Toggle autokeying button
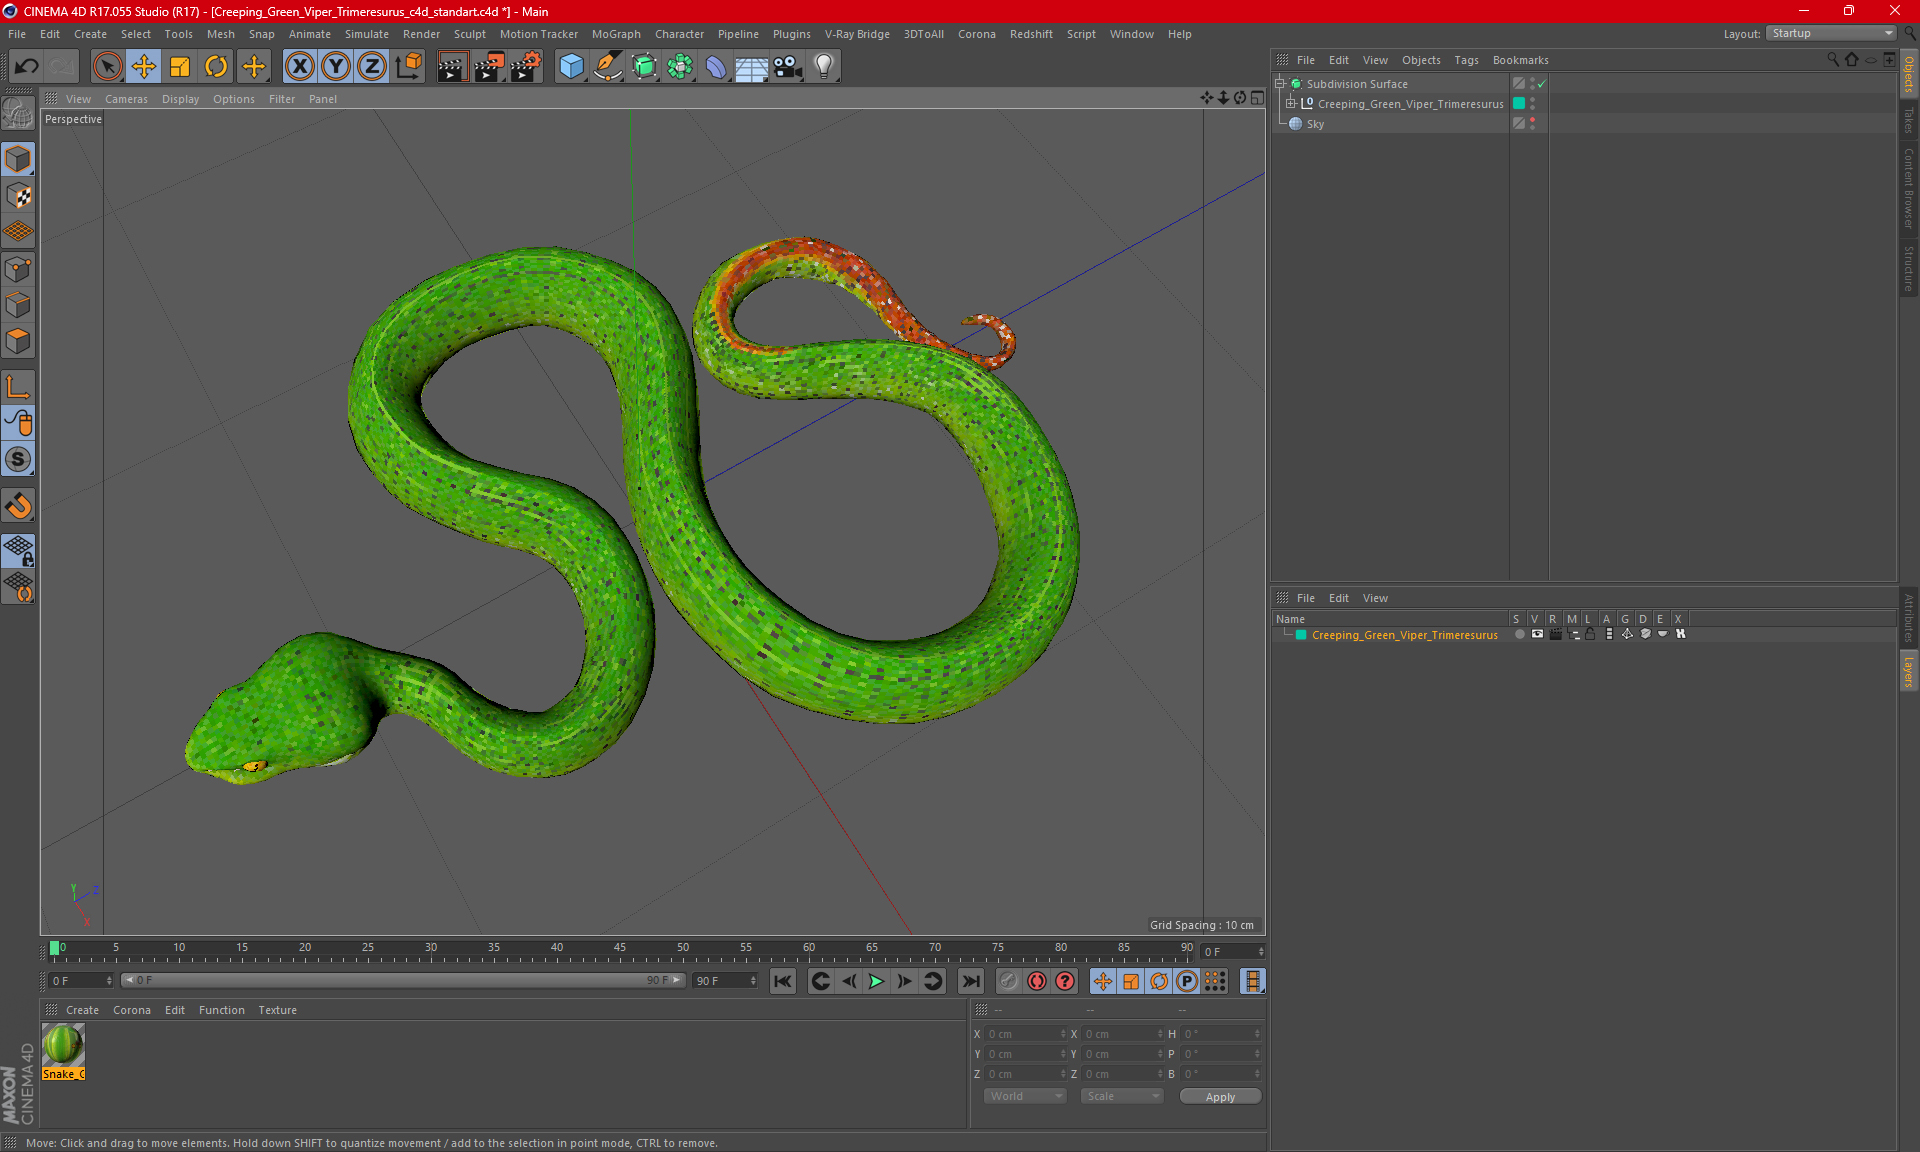This screenshot has width=1920, height=1152. pyautogui.click(x=1037, y=981)
